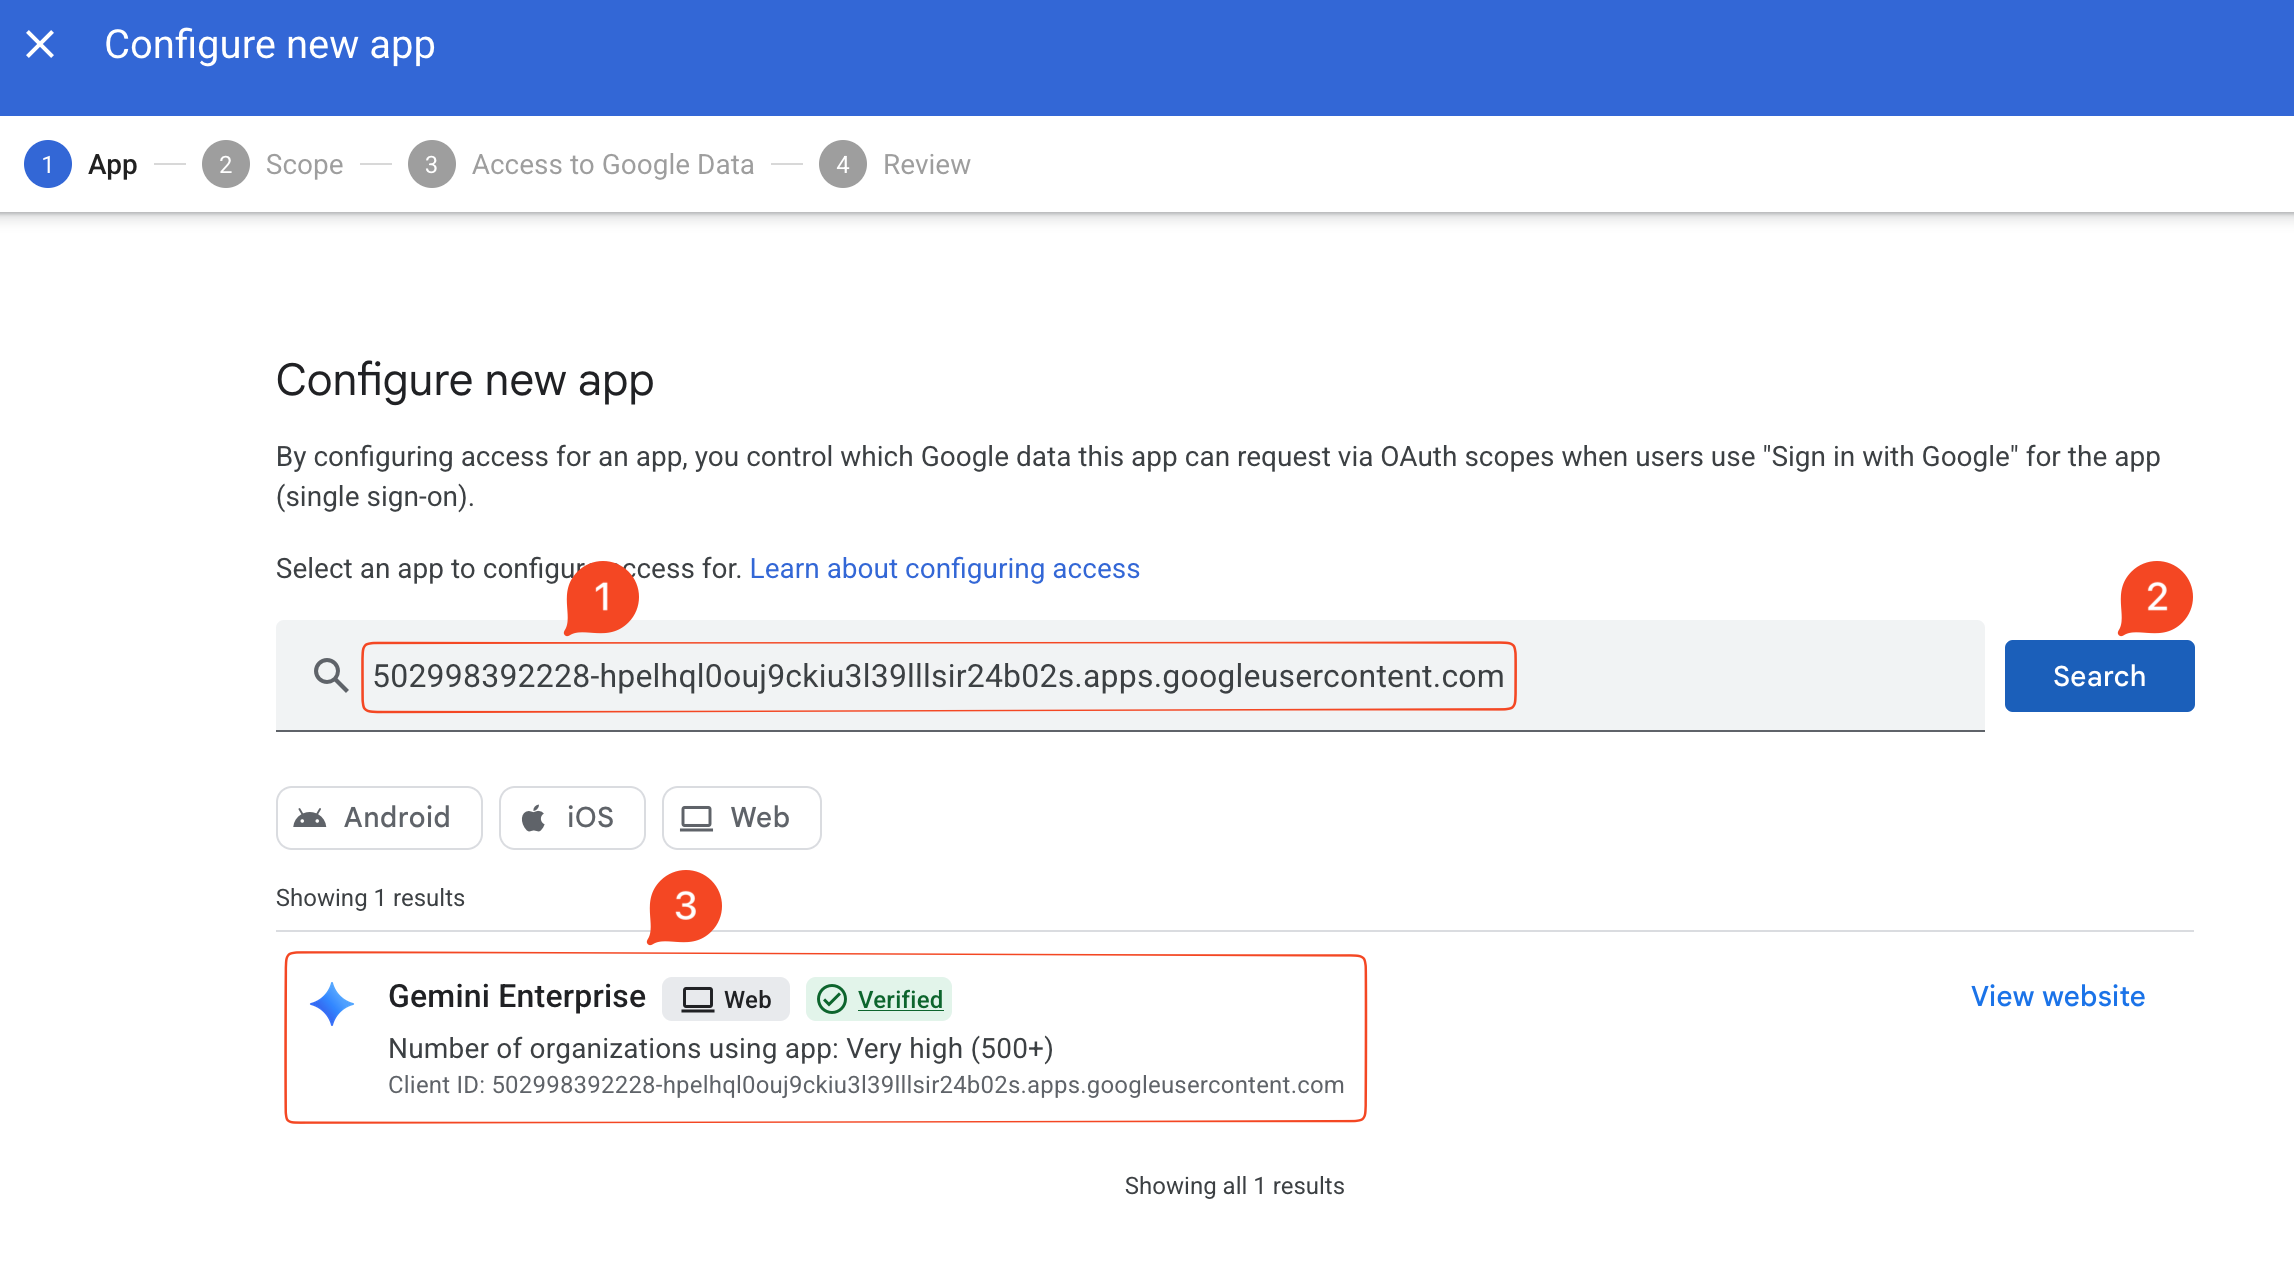
Task: Close the Configure new app dialog
Action: pos(40,44)
